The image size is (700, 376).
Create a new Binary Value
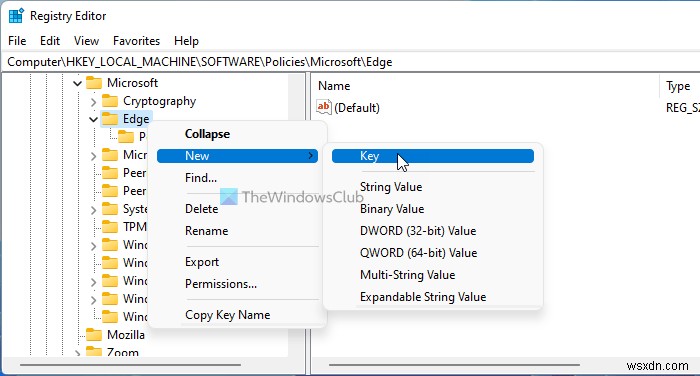(x=392, y=209)
